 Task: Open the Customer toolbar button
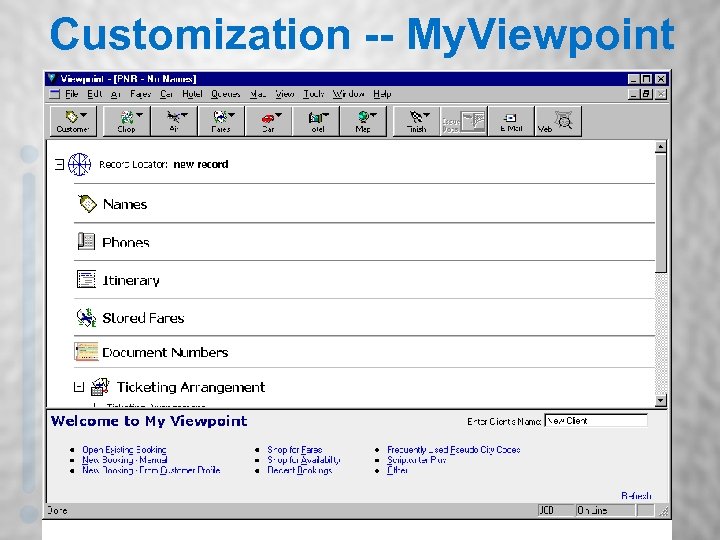point(73,121)
